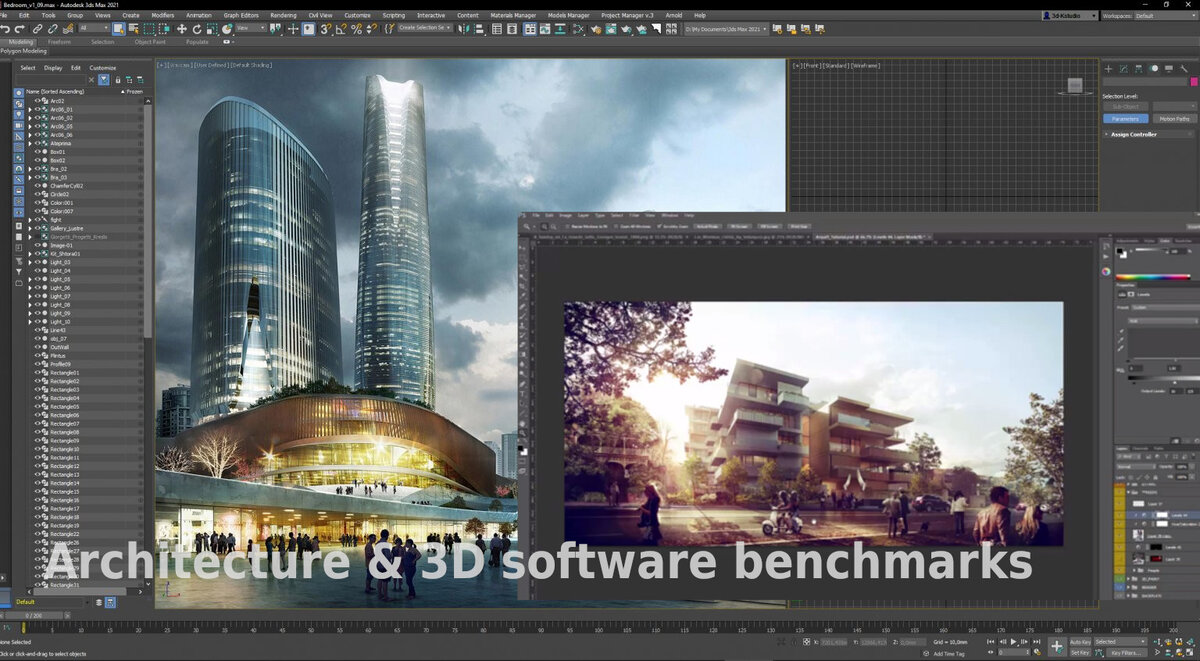Toggle the 3D Snaps icon

(325, 29)
